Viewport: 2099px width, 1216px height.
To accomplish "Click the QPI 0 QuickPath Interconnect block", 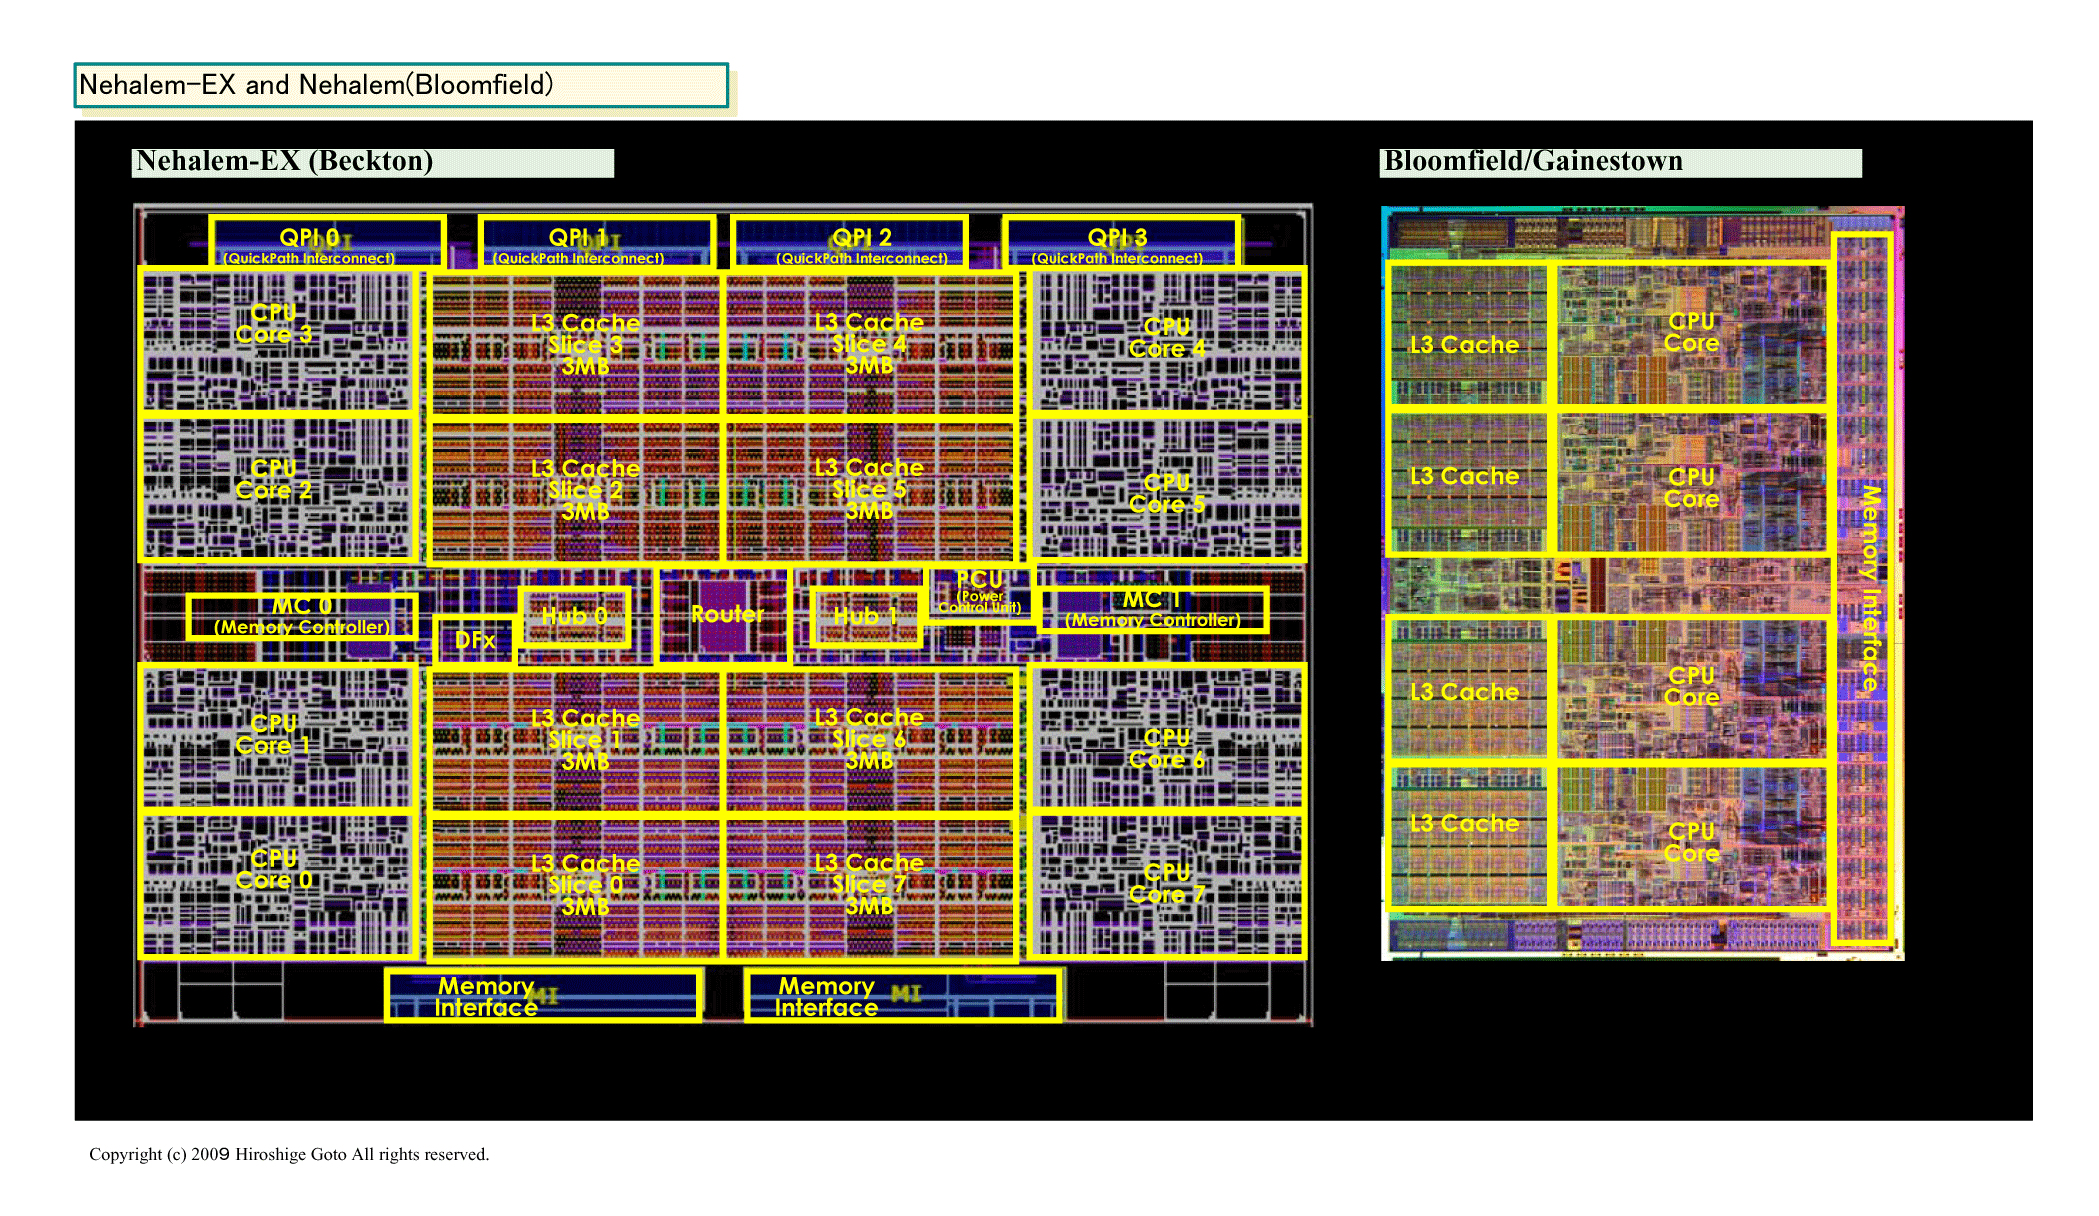I will coord(327,243).
